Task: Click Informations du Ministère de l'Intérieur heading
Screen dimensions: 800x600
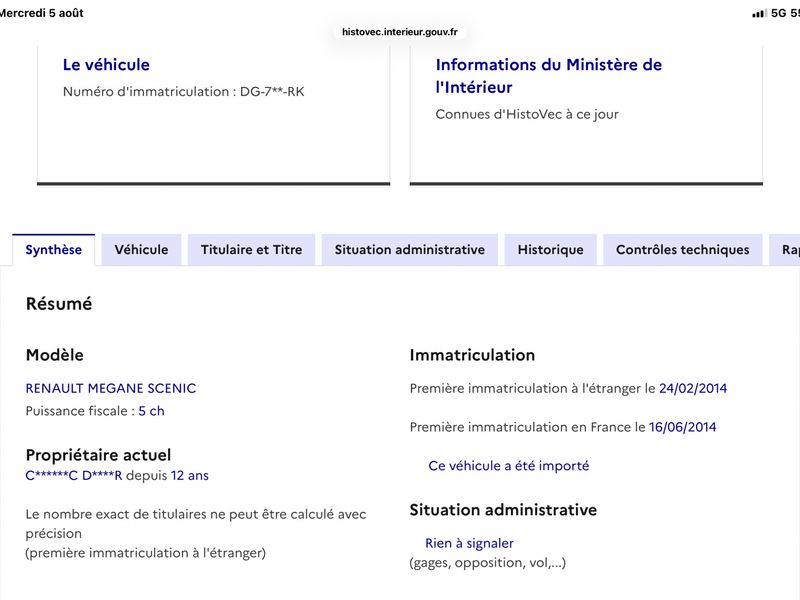Action: click(x=548, y=76)
